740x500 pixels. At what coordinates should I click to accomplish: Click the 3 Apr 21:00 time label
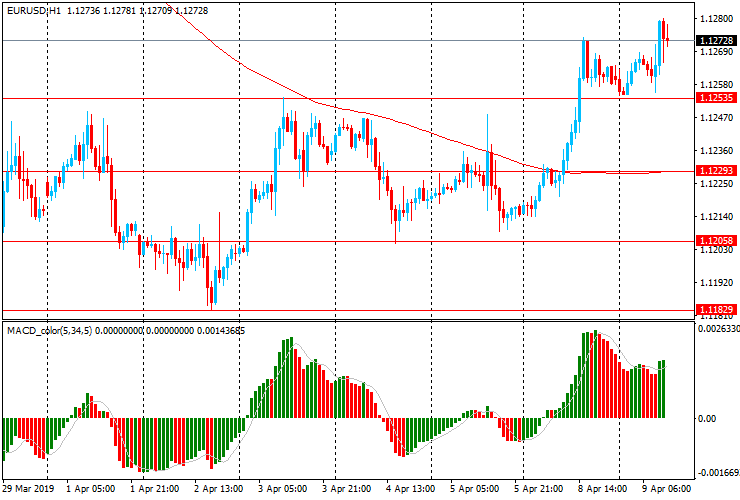click(347, 489)
